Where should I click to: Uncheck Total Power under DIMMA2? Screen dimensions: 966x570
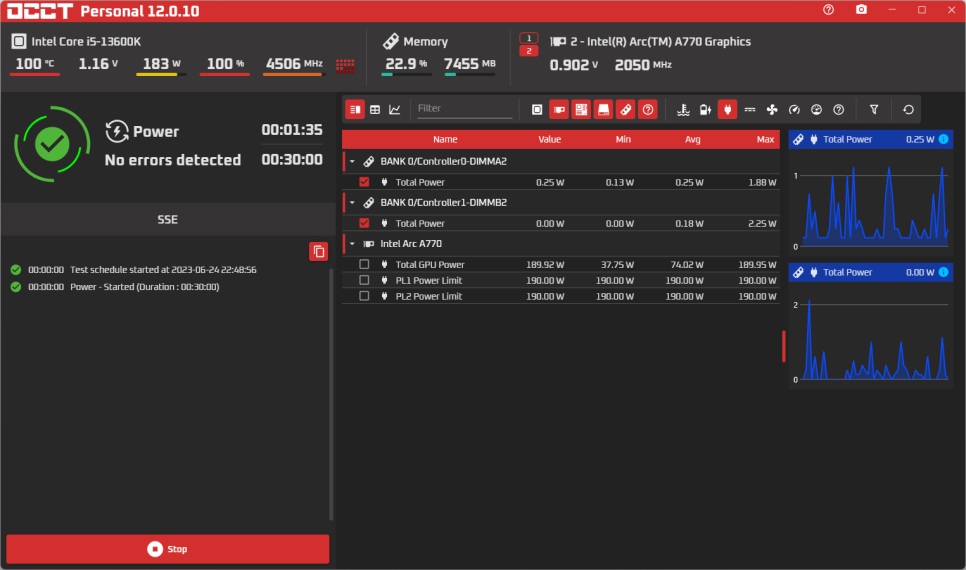364,182
